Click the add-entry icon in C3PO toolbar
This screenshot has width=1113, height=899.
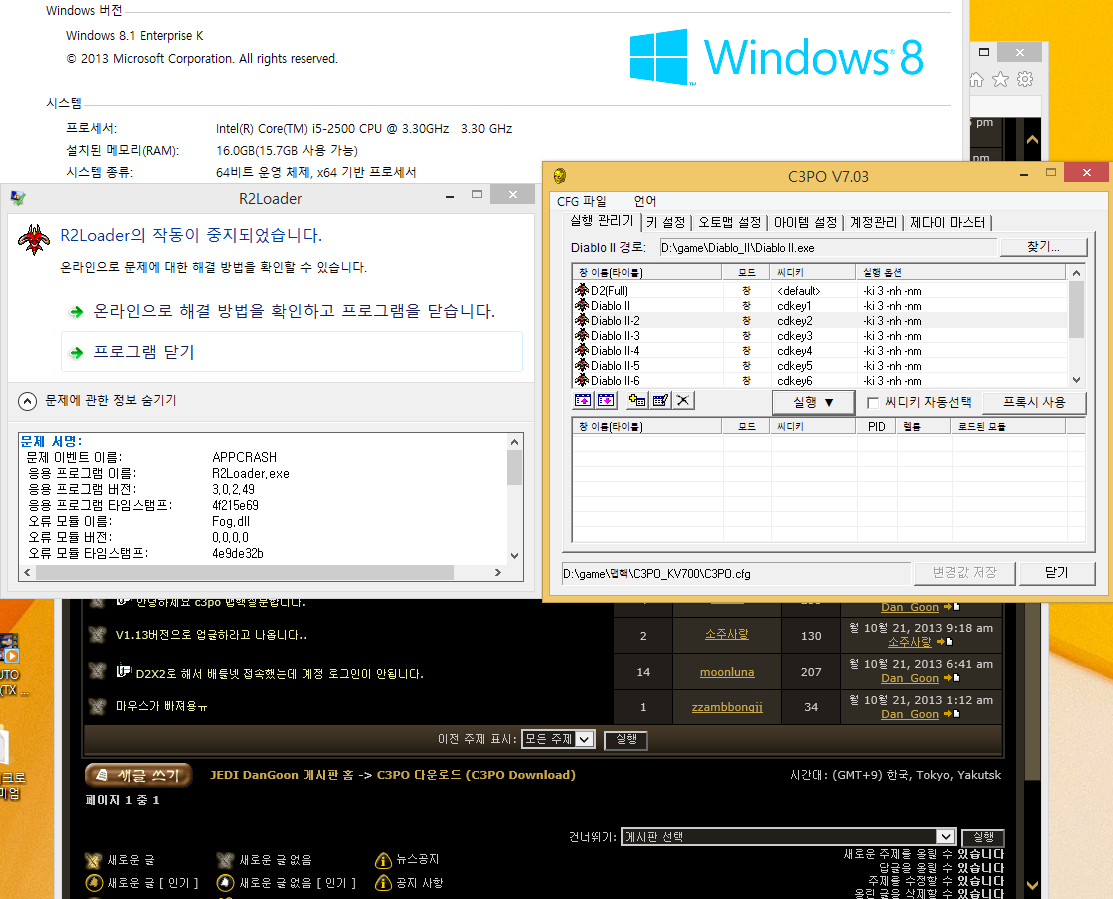tap(637, 400)
